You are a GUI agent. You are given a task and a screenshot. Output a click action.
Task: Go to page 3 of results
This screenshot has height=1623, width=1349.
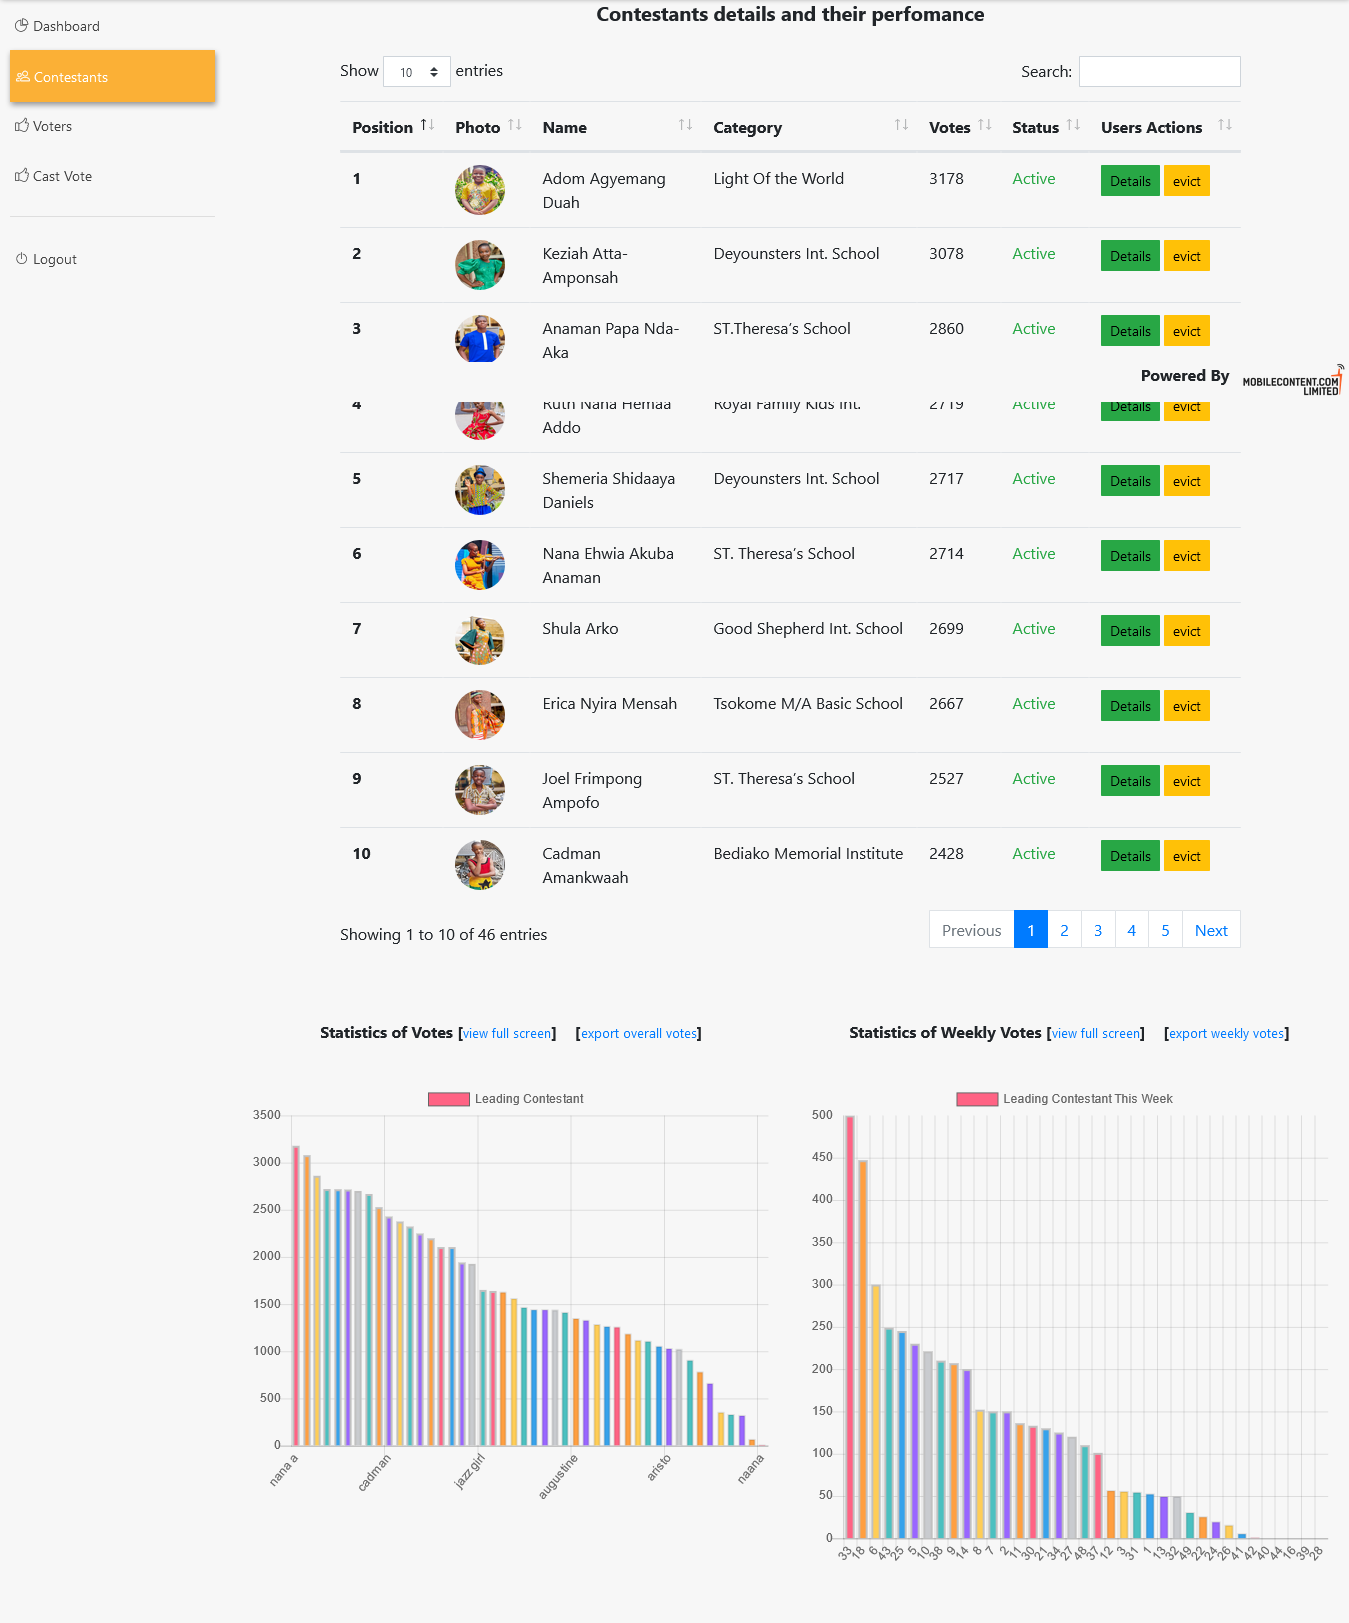click(x=1098, y=930)
